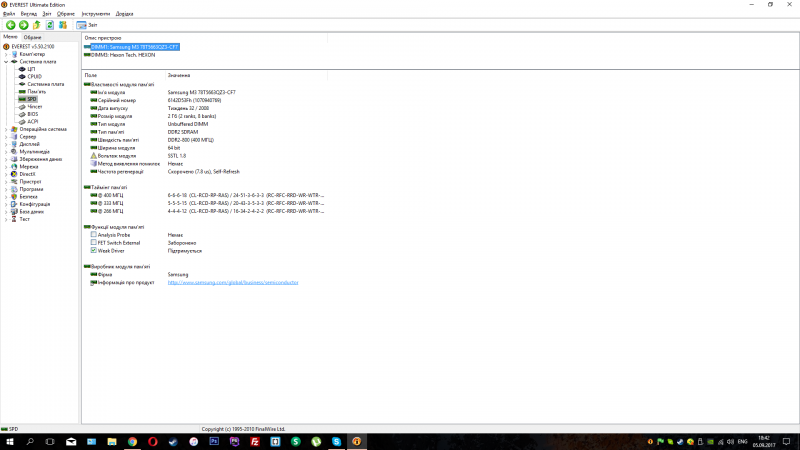Toggle the Analysis Probe checkbox
800x450 pixels.
pyautogui.click(x=93, y=235)
